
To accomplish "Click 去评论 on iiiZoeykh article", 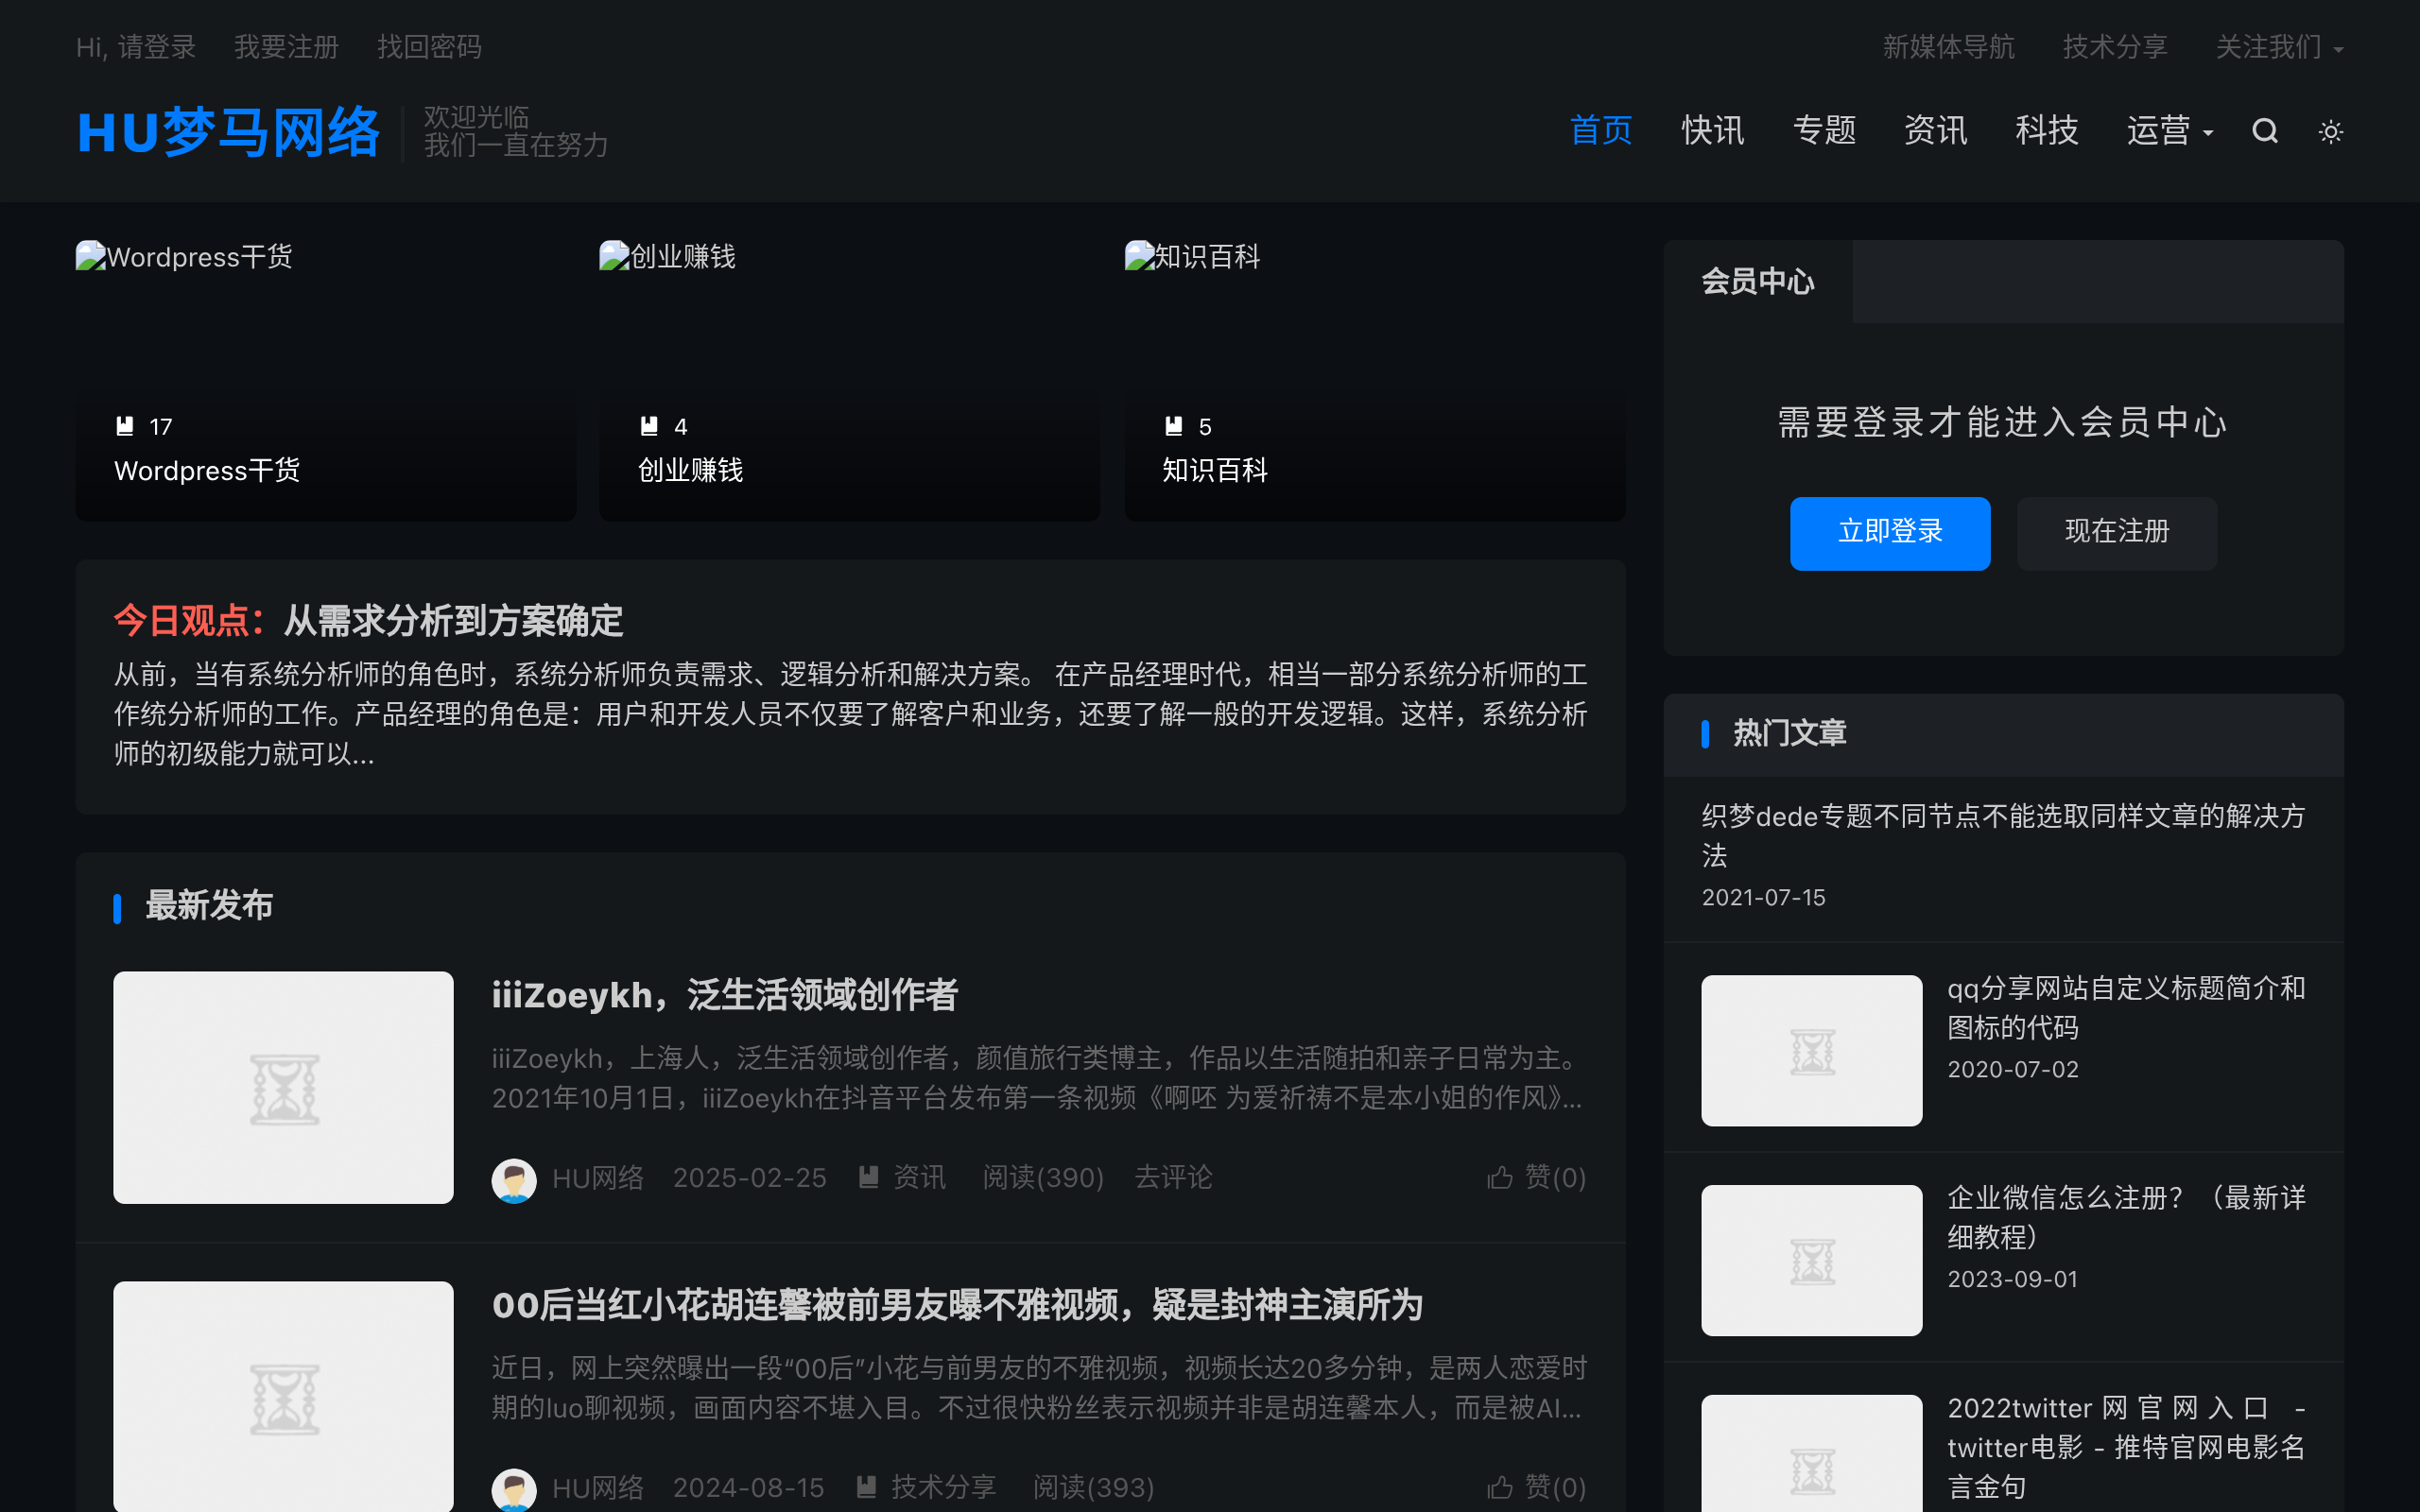I will pyautogui.click(x=1173, y=1178).
